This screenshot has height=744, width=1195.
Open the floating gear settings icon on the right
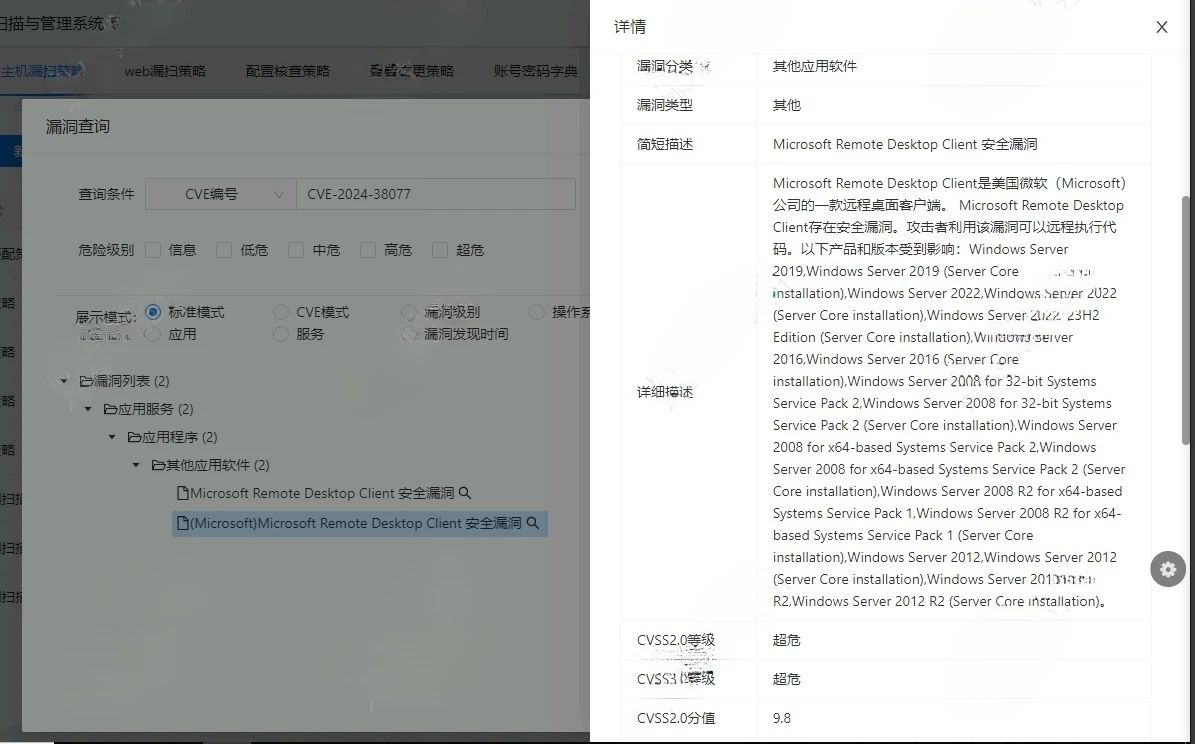1167,569
